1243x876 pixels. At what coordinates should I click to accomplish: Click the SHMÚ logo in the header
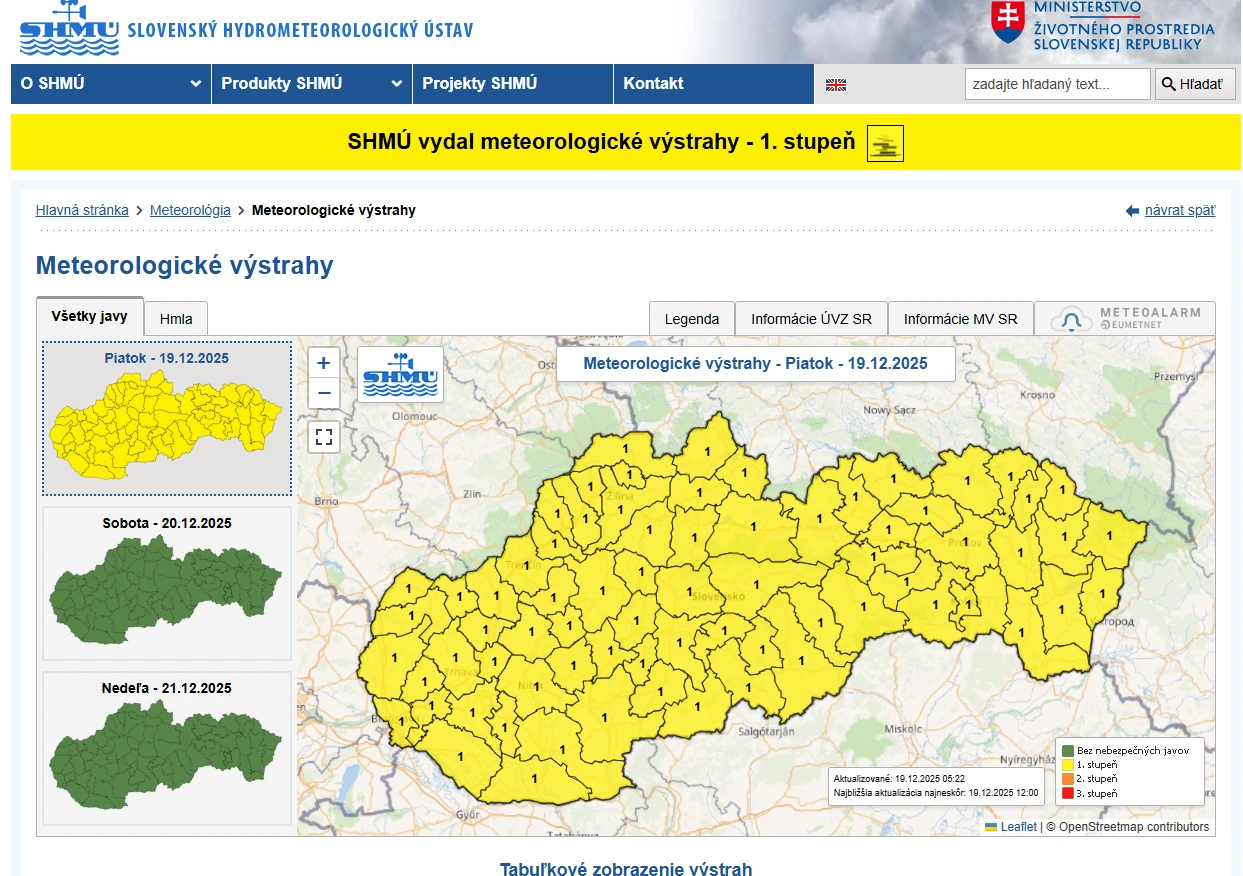[69, 29]
